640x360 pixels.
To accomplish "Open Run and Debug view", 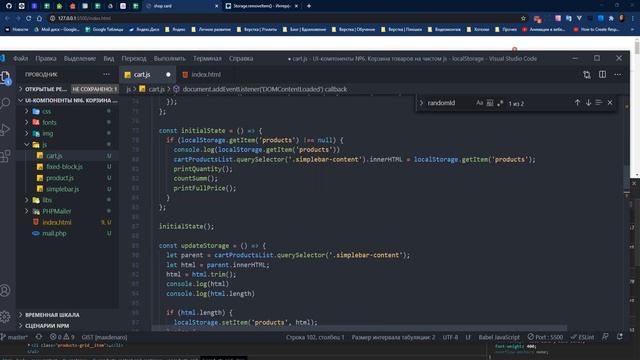I will pyautogui.click(x=6, y=129).
